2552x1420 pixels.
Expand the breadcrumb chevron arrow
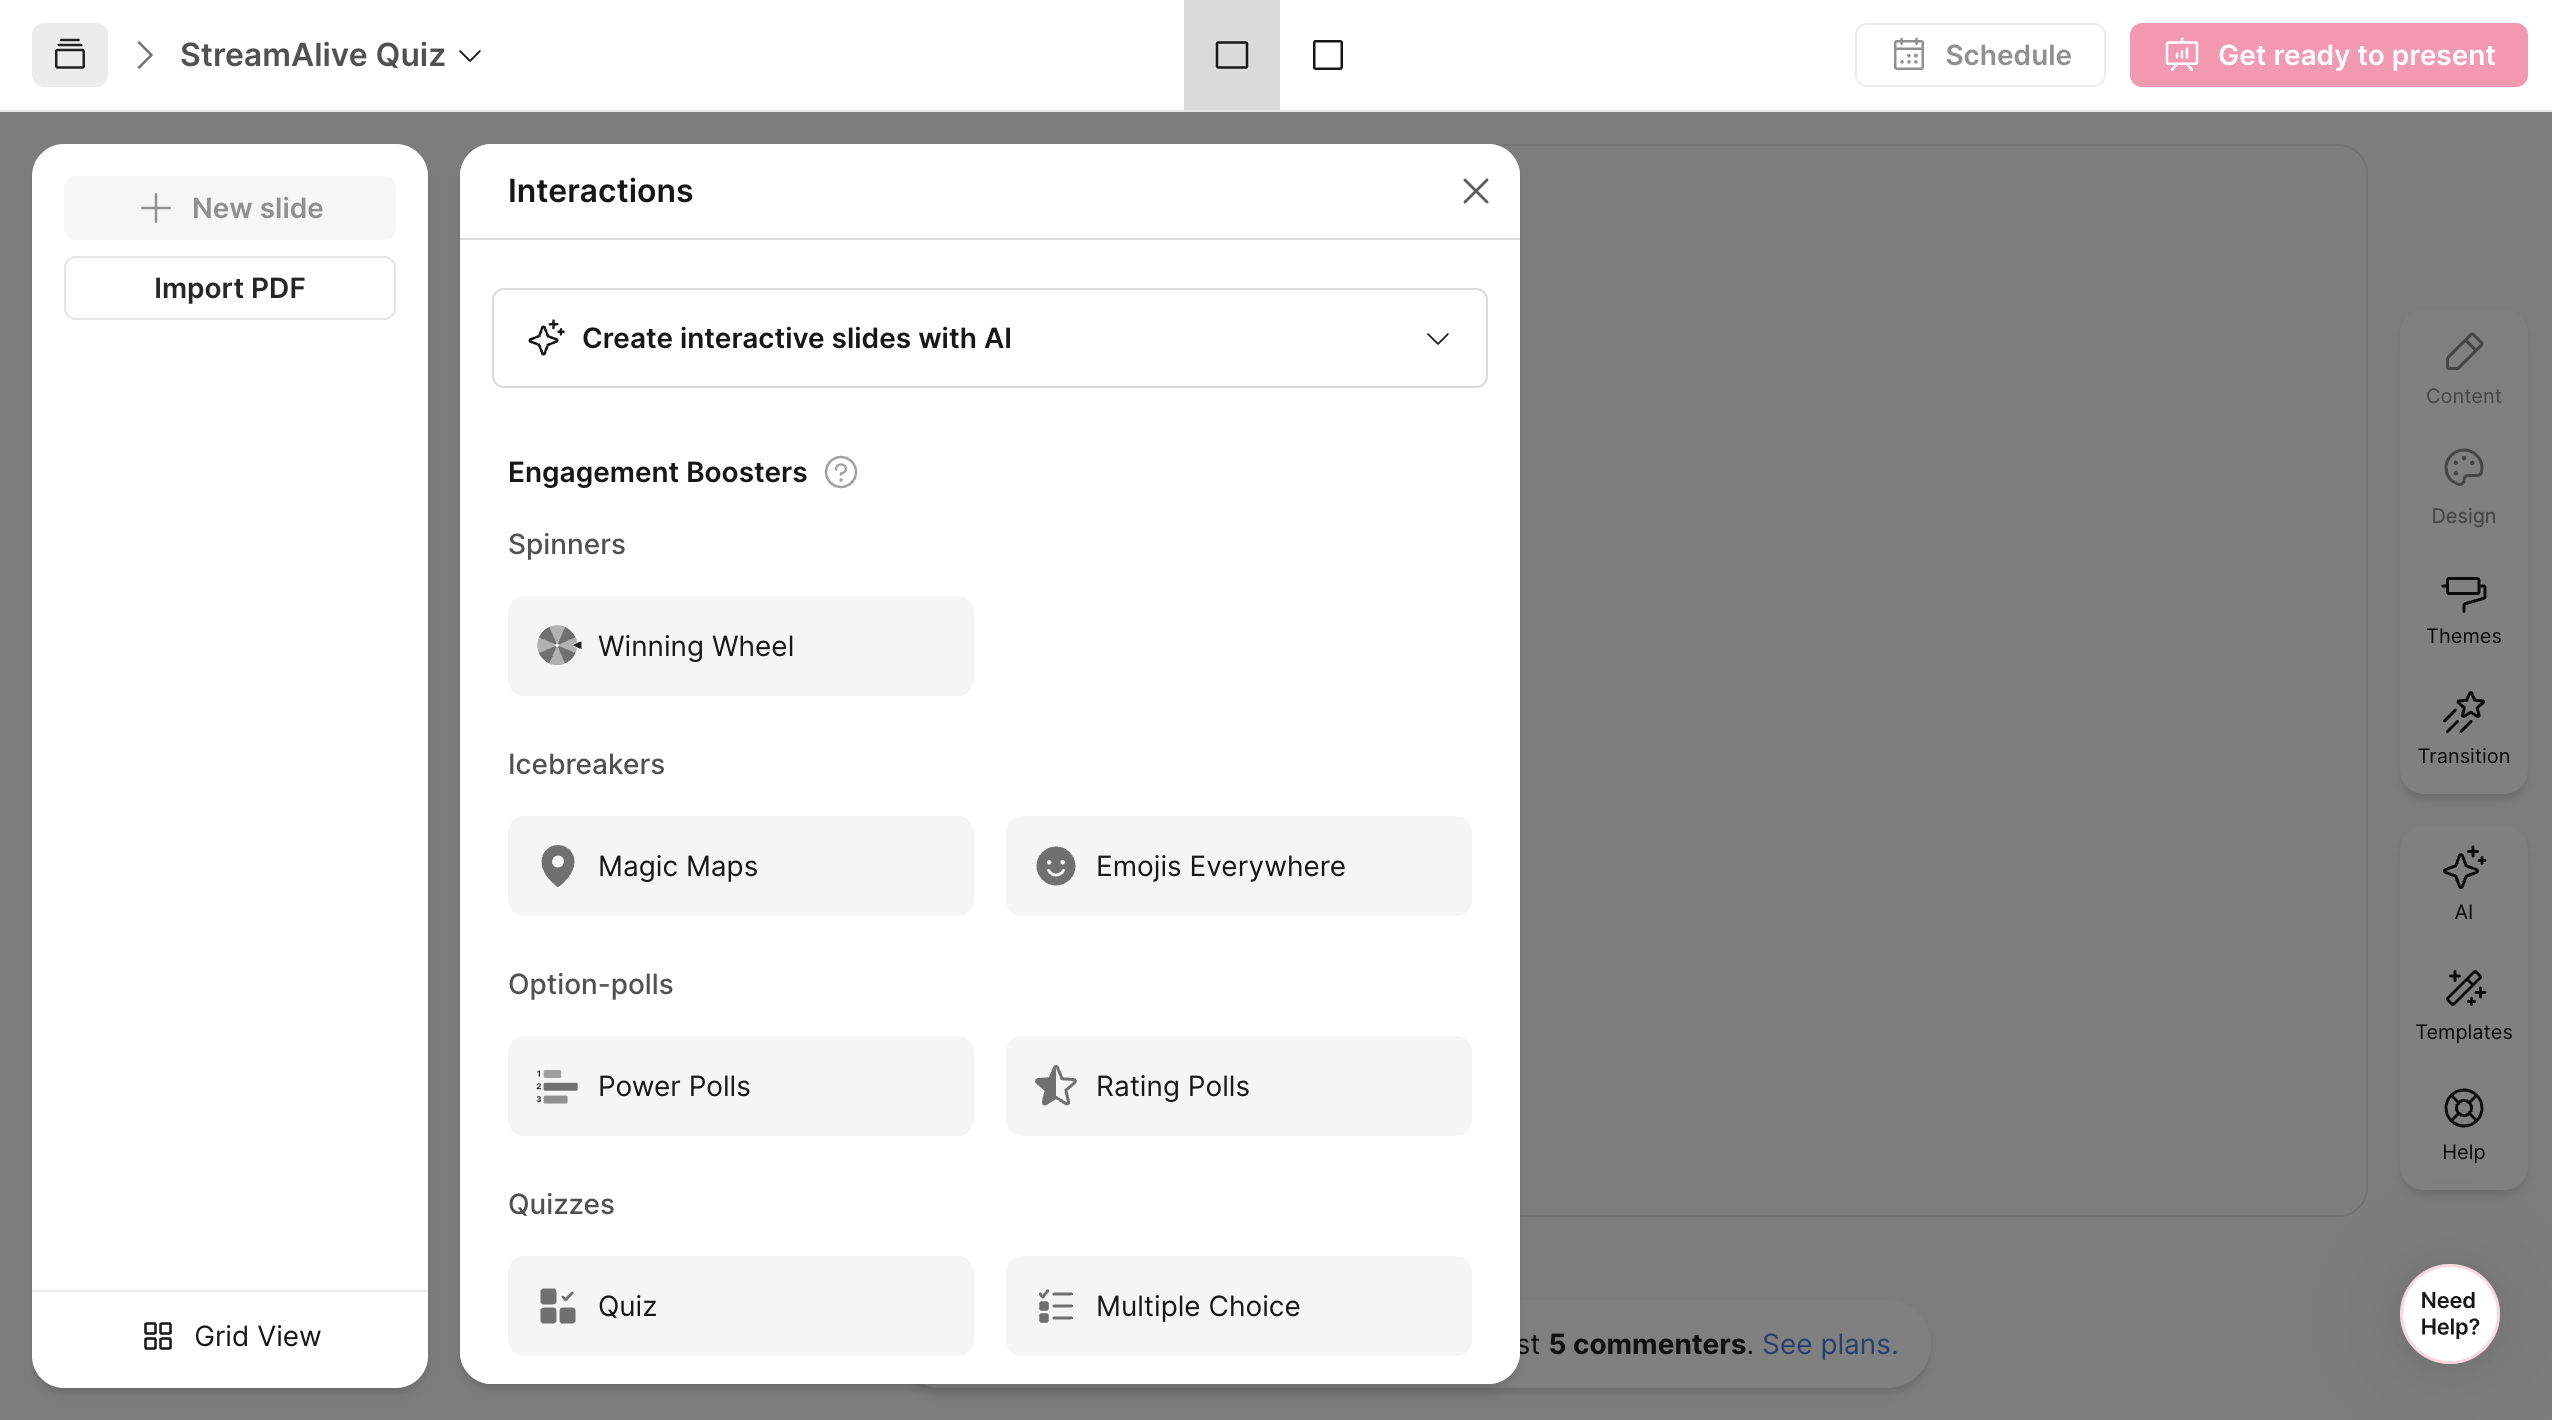pos(144,55)
